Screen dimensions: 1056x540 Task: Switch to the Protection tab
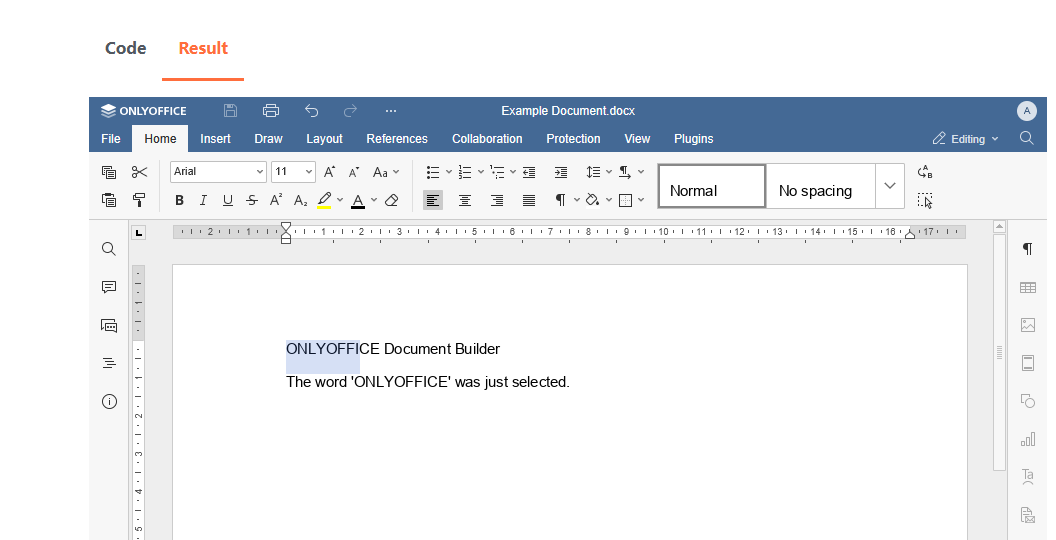[573, 139]
